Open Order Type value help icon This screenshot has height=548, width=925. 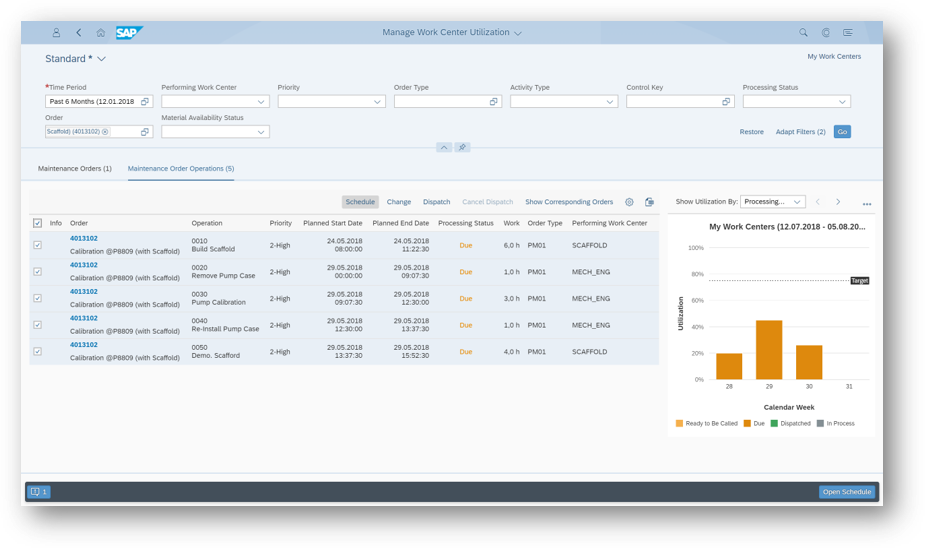coord(494,101)
